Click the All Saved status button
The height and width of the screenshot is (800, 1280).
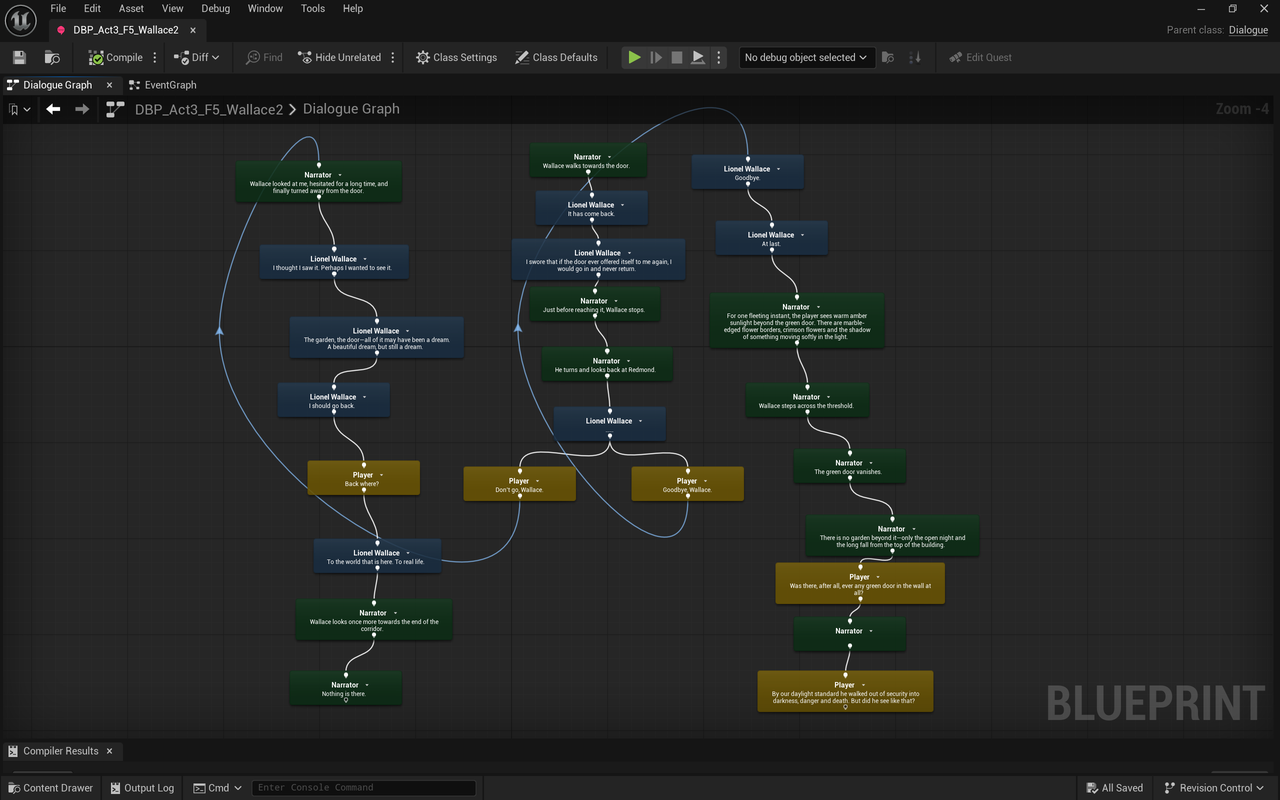click(x=1113, y=788)
